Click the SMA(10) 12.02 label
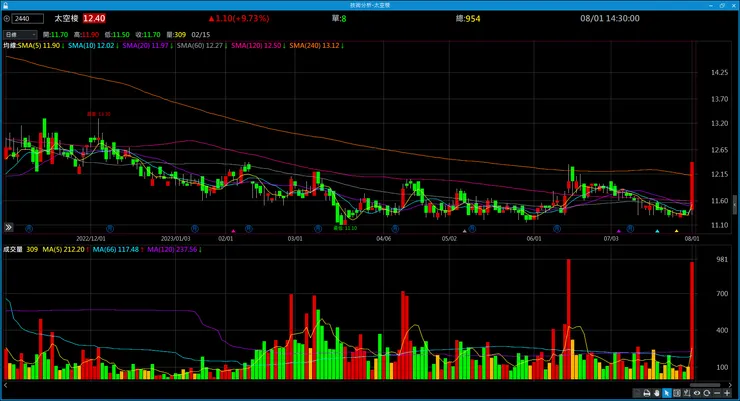This screenshot has height=401, width=740. click(x=91, y=46)
